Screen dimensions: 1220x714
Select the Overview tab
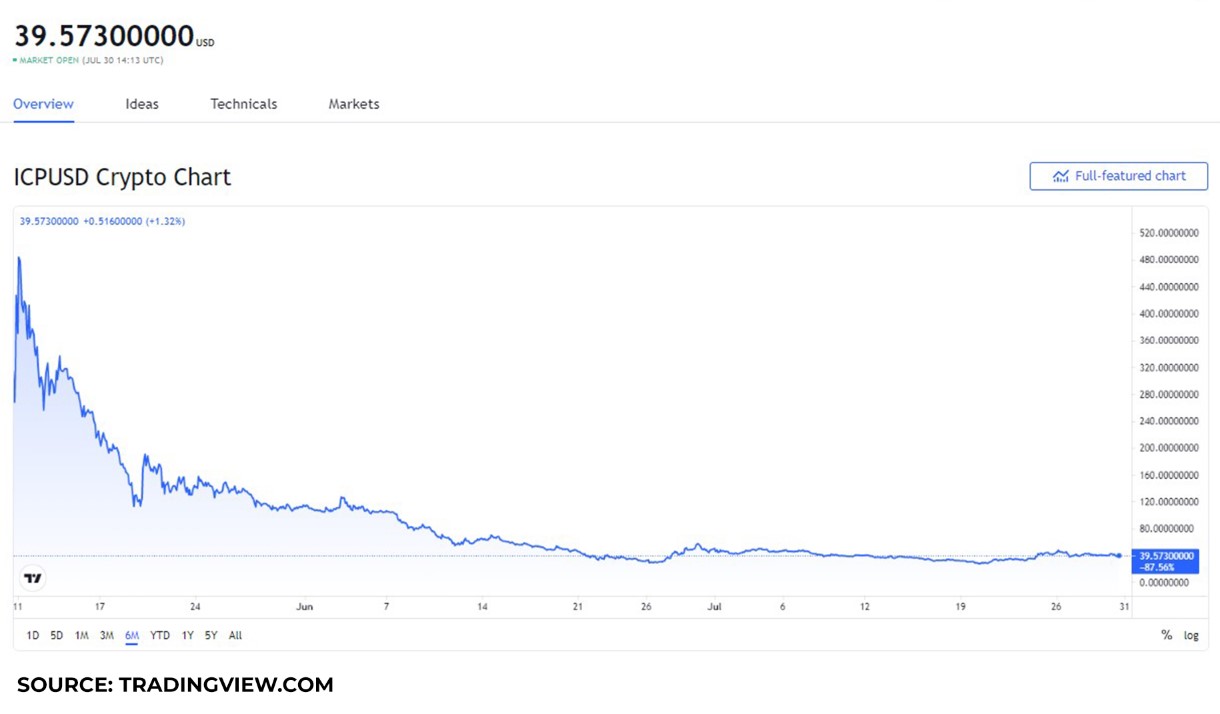43,104
